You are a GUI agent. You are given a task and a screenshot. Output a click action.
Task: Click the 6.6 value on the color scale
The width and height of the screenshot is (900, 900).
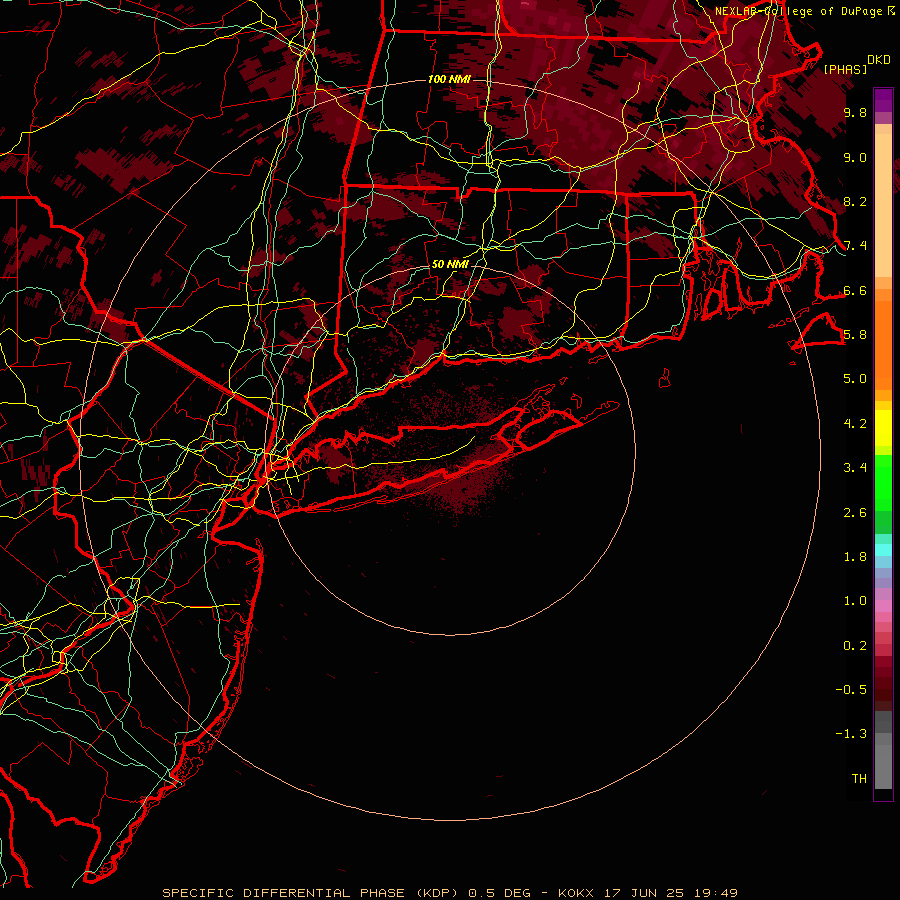pos(855,290)
